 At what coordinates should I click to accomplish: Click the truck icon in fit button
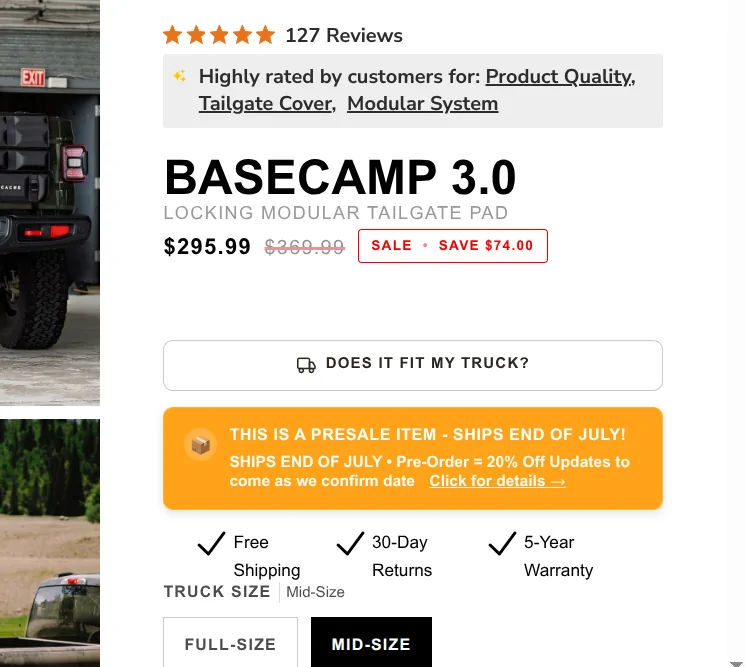point(306,365)
